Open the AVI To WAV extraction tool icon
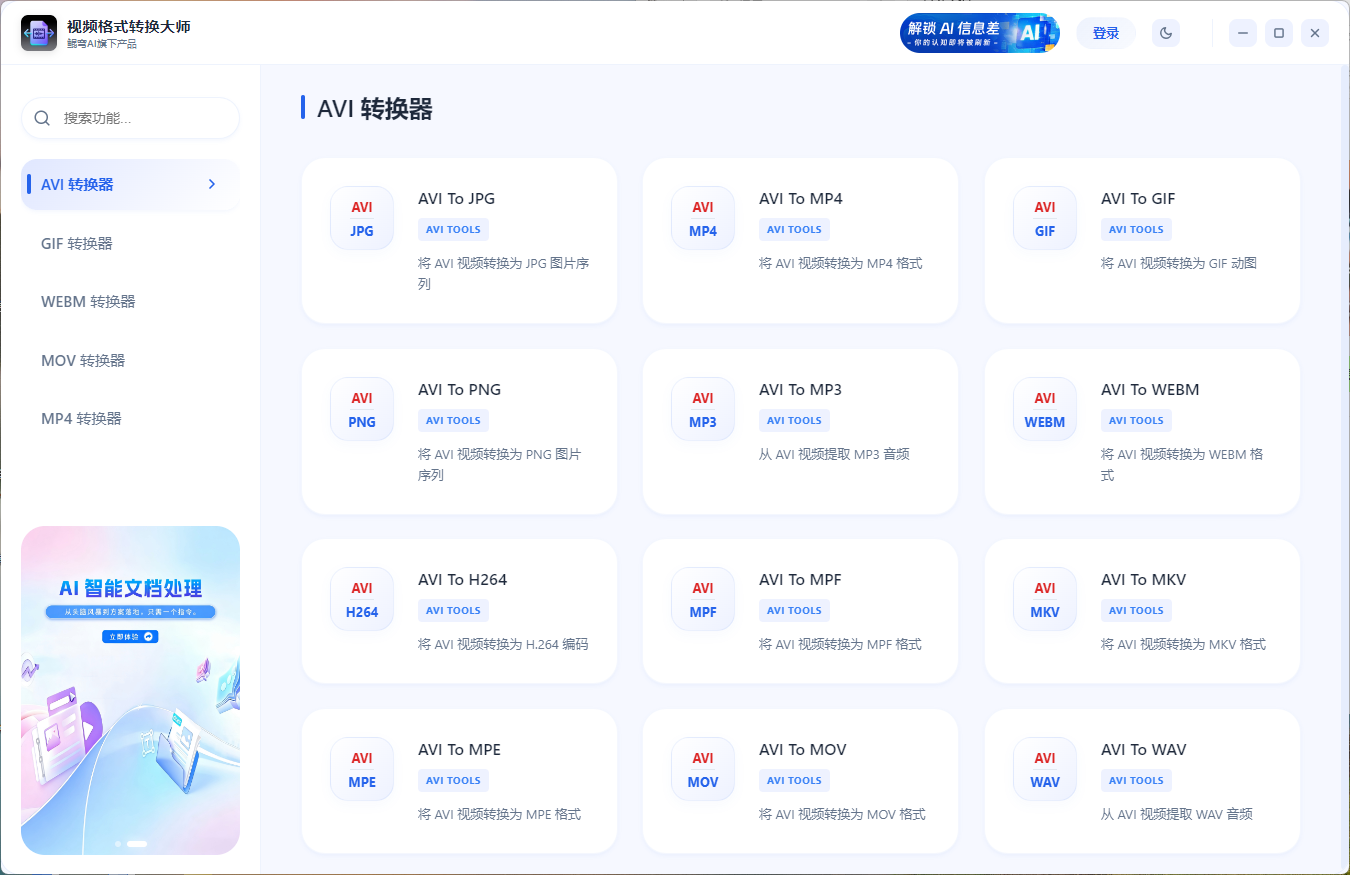Screen dimensions: 1350x875 [1044, 768]
